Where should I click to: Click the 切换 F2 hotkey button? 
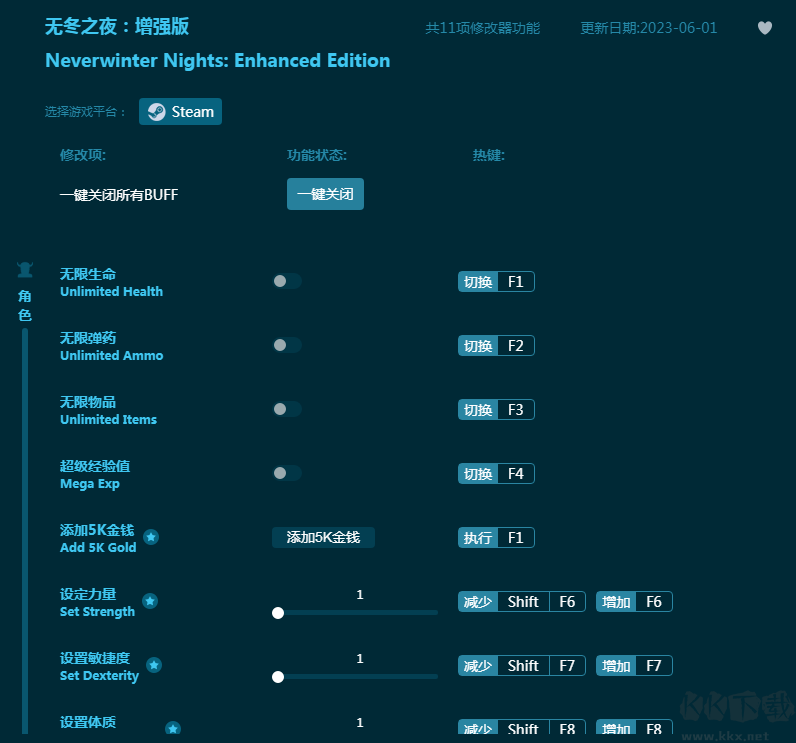496,346
